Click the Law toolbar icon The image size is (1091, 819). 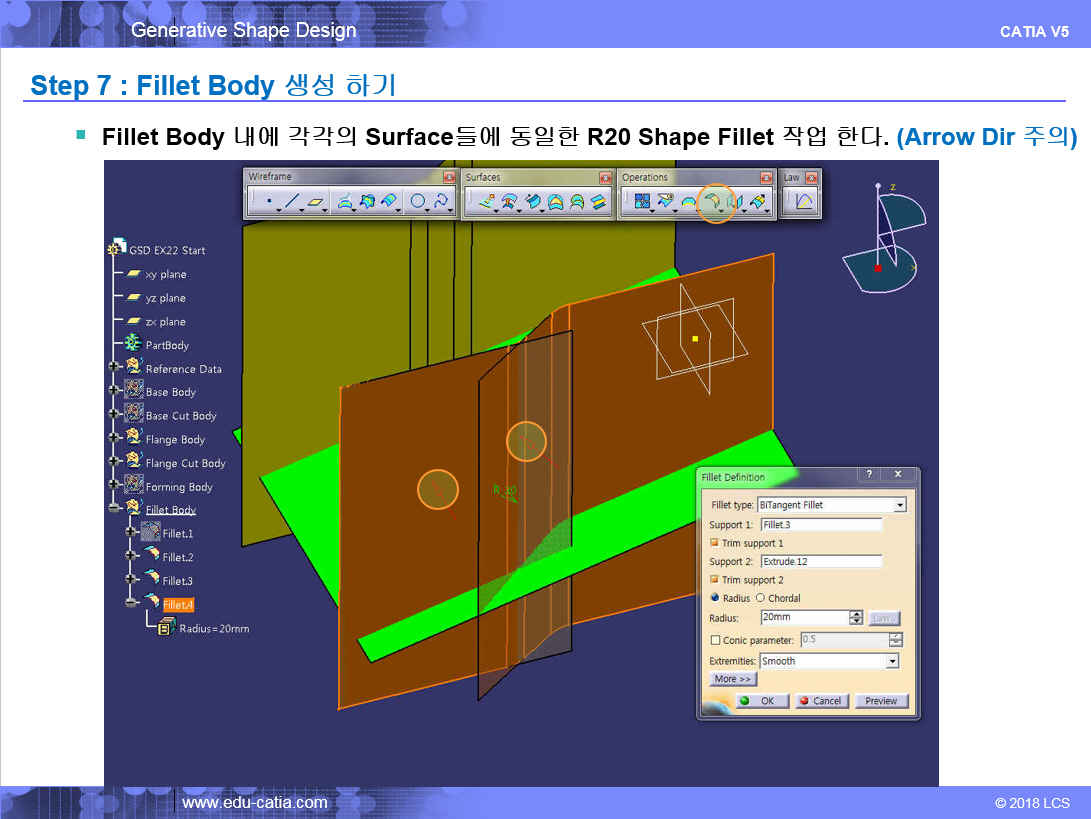[x=804, y=202]
